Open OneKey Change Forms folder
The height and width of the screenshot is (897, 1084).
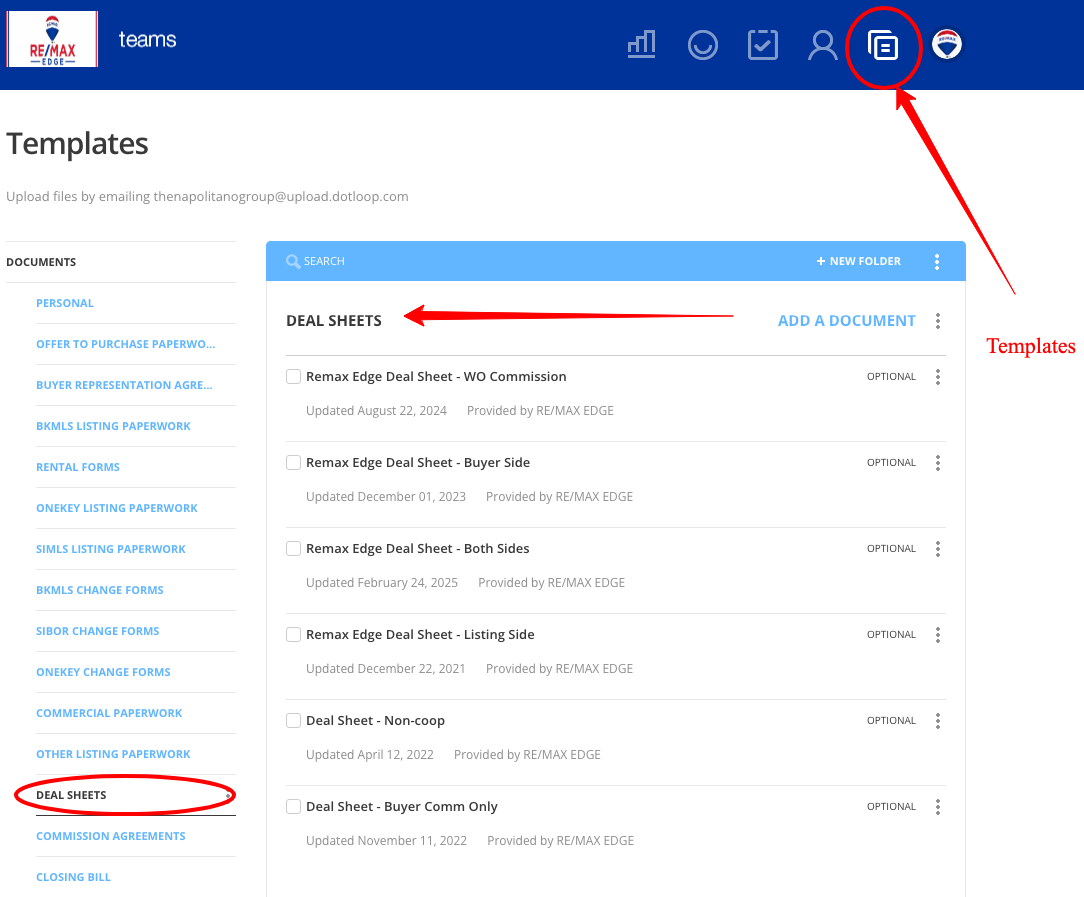pos(103,672)
